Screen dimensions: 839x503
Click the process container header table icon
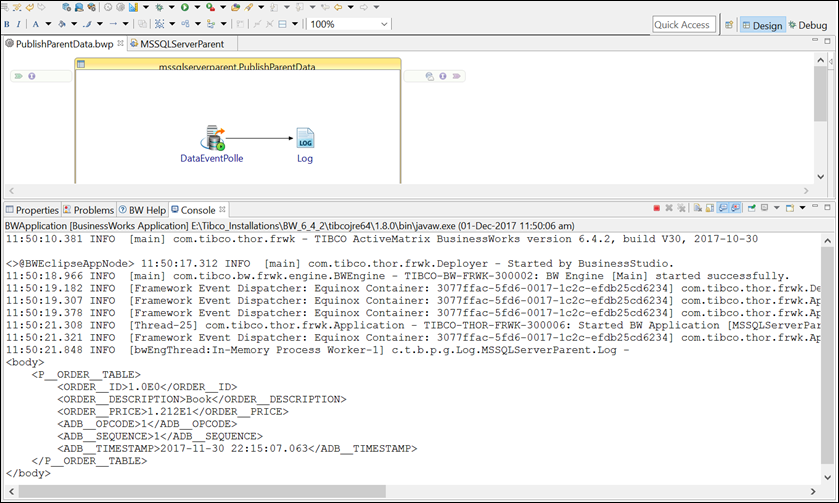[x=81, y=64]
